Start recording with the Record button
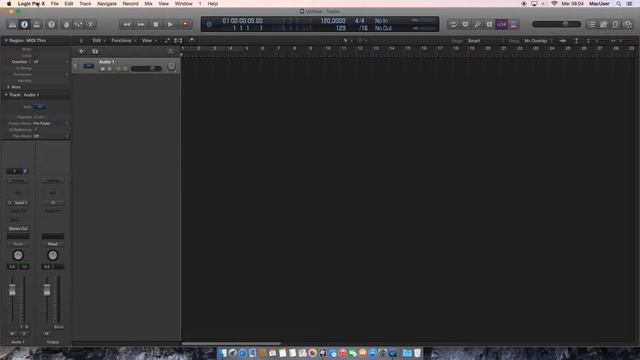The width and height of the screenshot is (640, 360). click(185, 24)
